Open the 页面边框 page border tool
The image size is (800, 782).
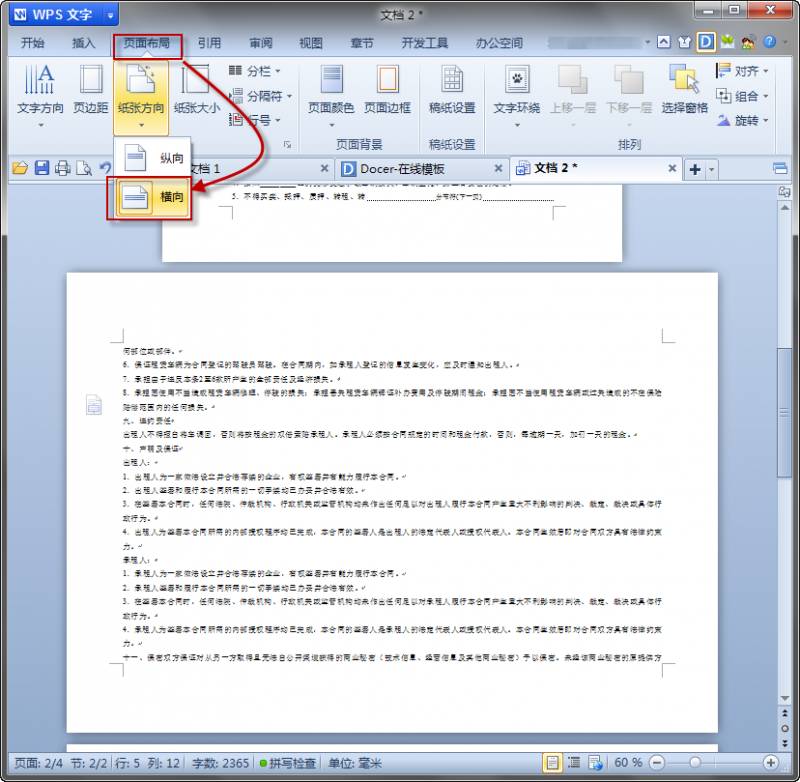pos(387,88)
